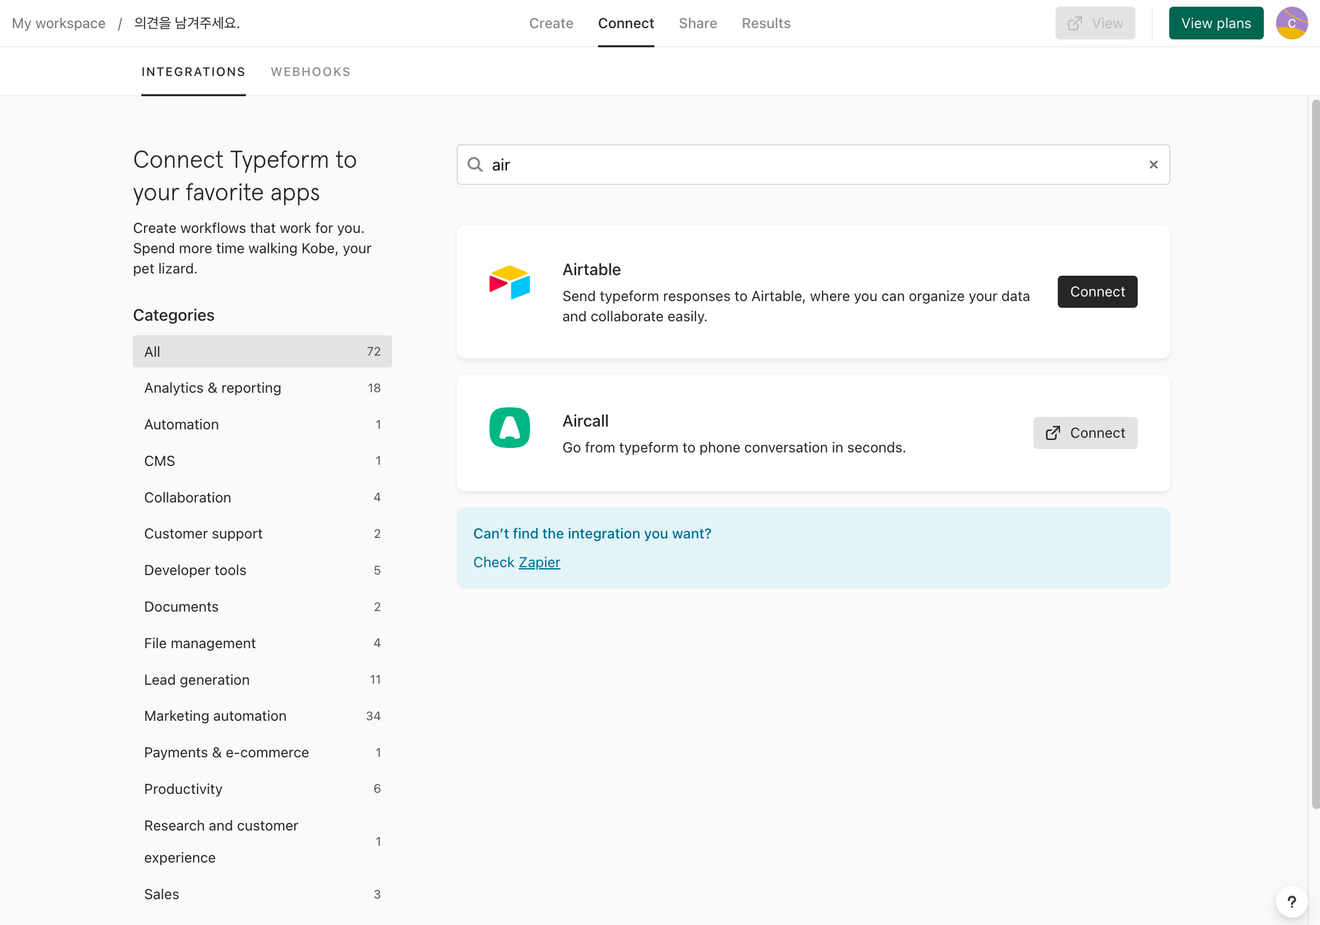Viewport: 1320px width, 925px height.
Task: Filter by Analytics & reporting category
Action: [262, 388]
